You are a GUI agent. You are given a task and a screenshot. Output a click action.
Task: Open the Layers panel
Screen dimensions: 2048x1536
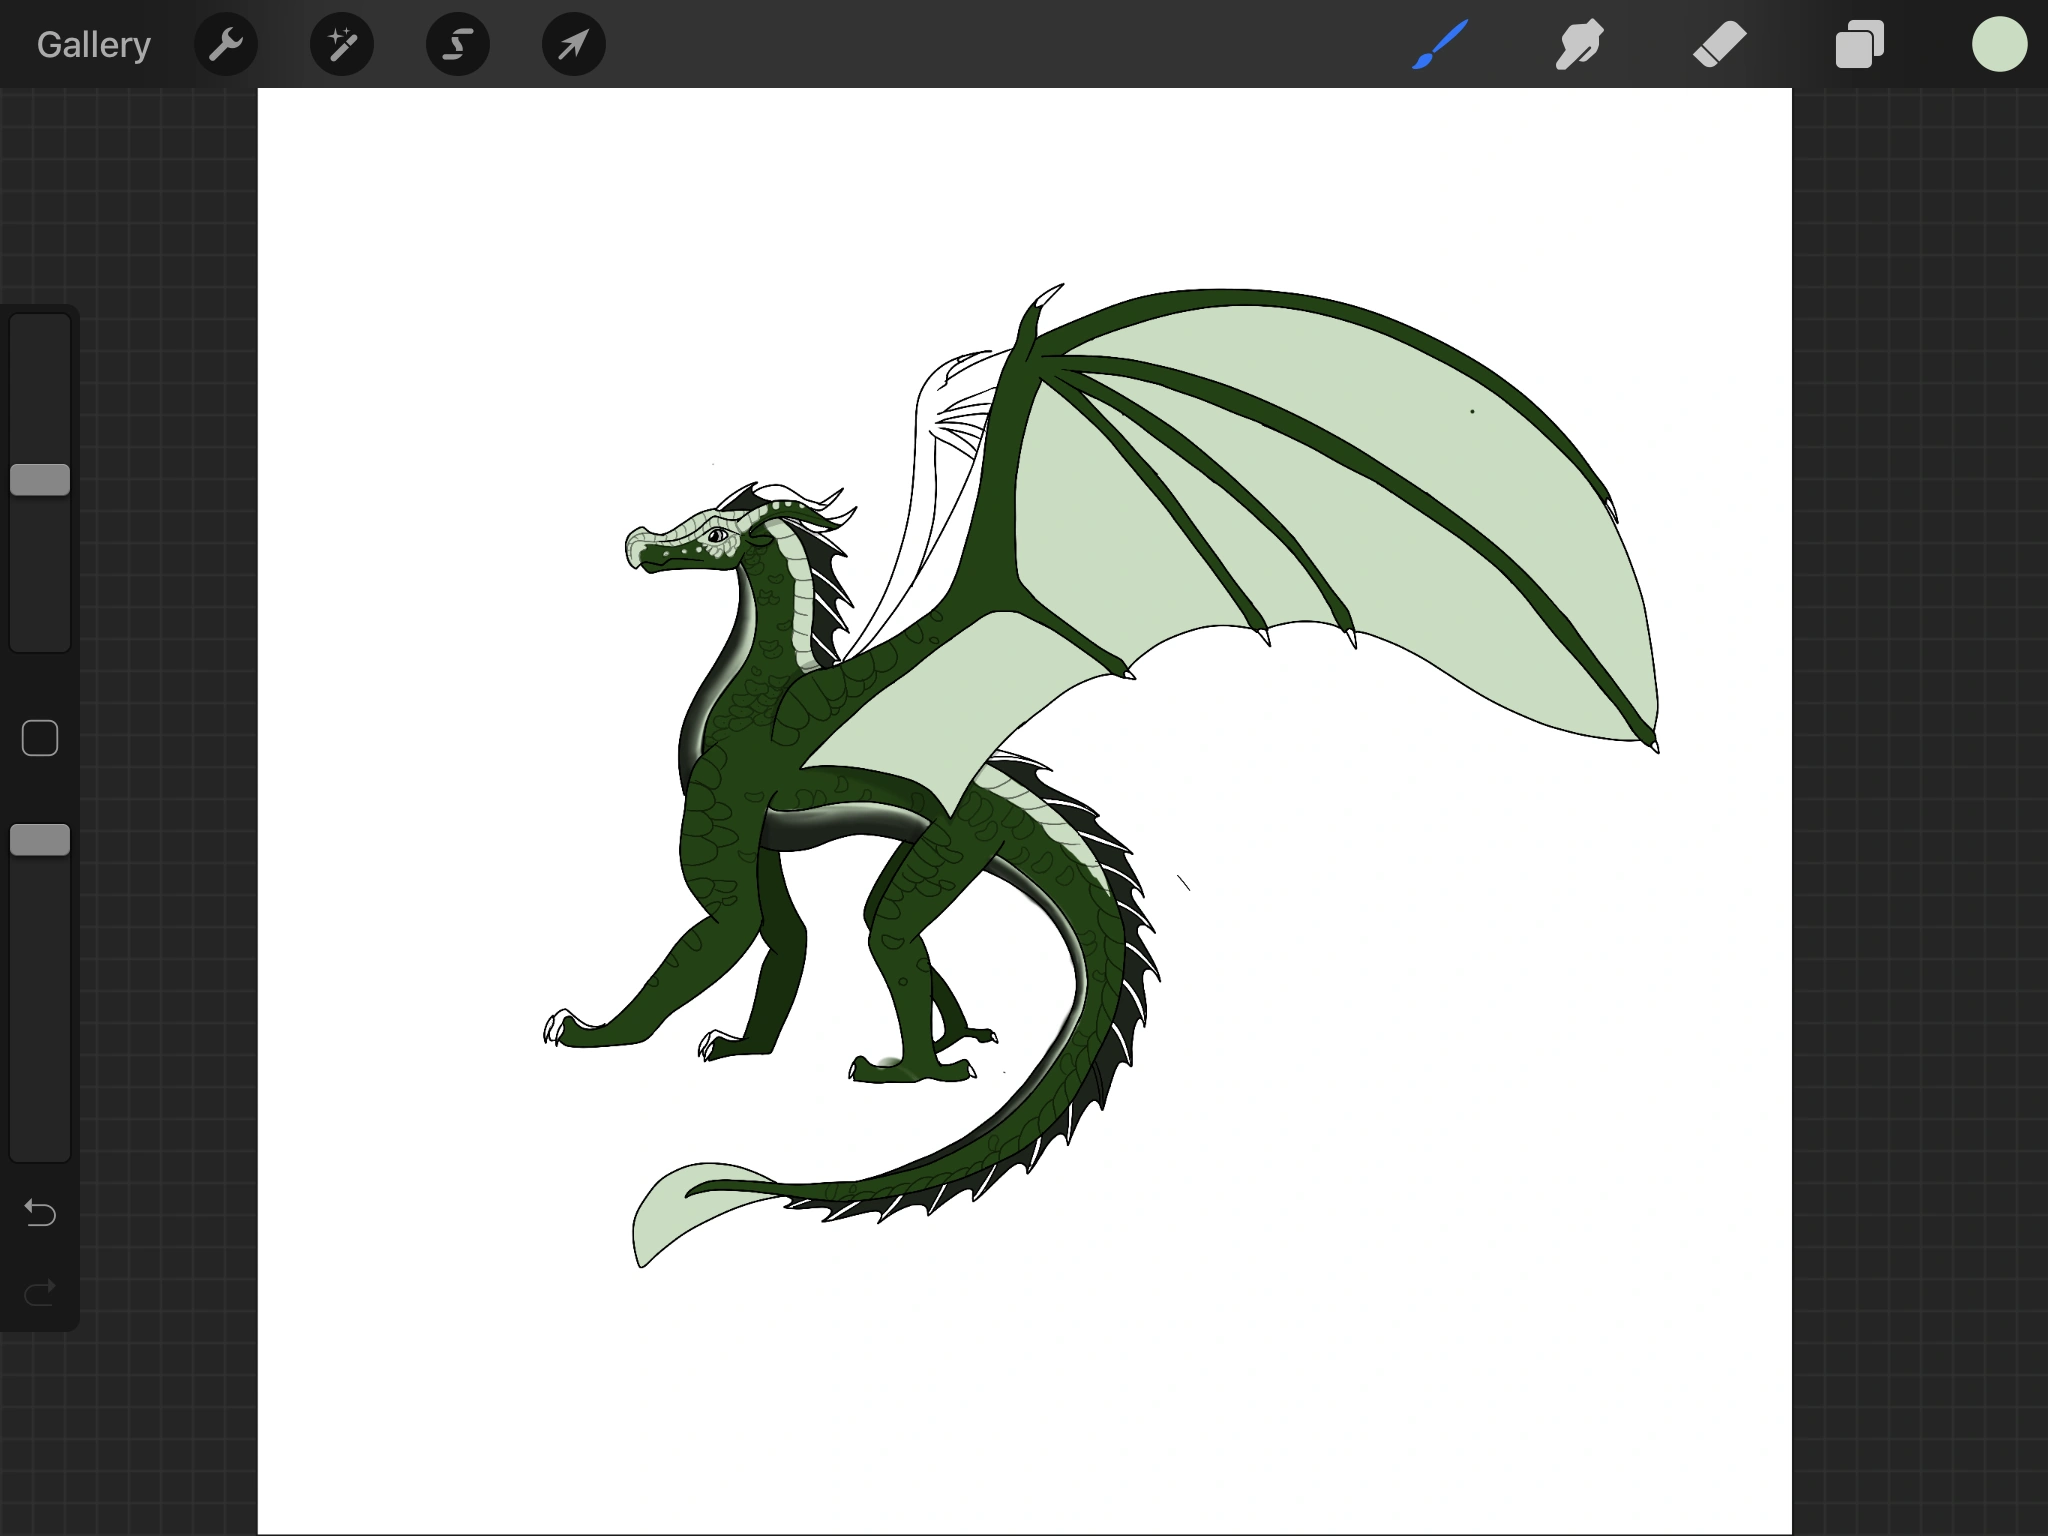click(1859, 45)
